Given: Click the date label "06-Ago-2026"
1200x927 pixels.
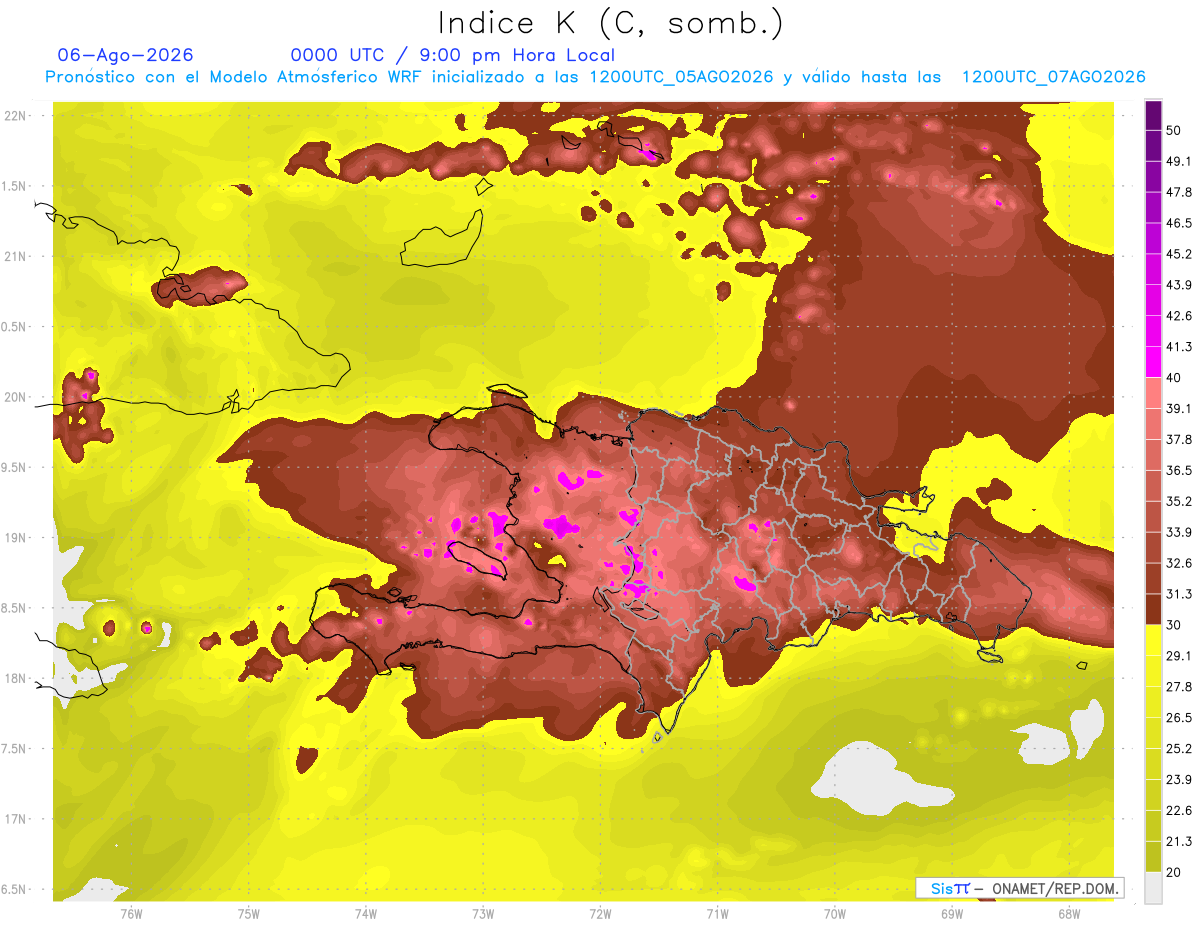Looking at the screenshot, I should click(126, 55).
